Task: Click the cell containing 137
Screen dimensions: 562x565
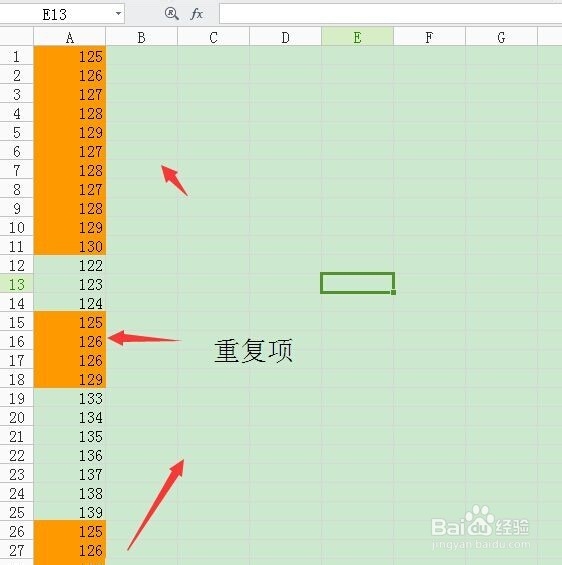Action: pyautogui.click(x=70, y=474)
